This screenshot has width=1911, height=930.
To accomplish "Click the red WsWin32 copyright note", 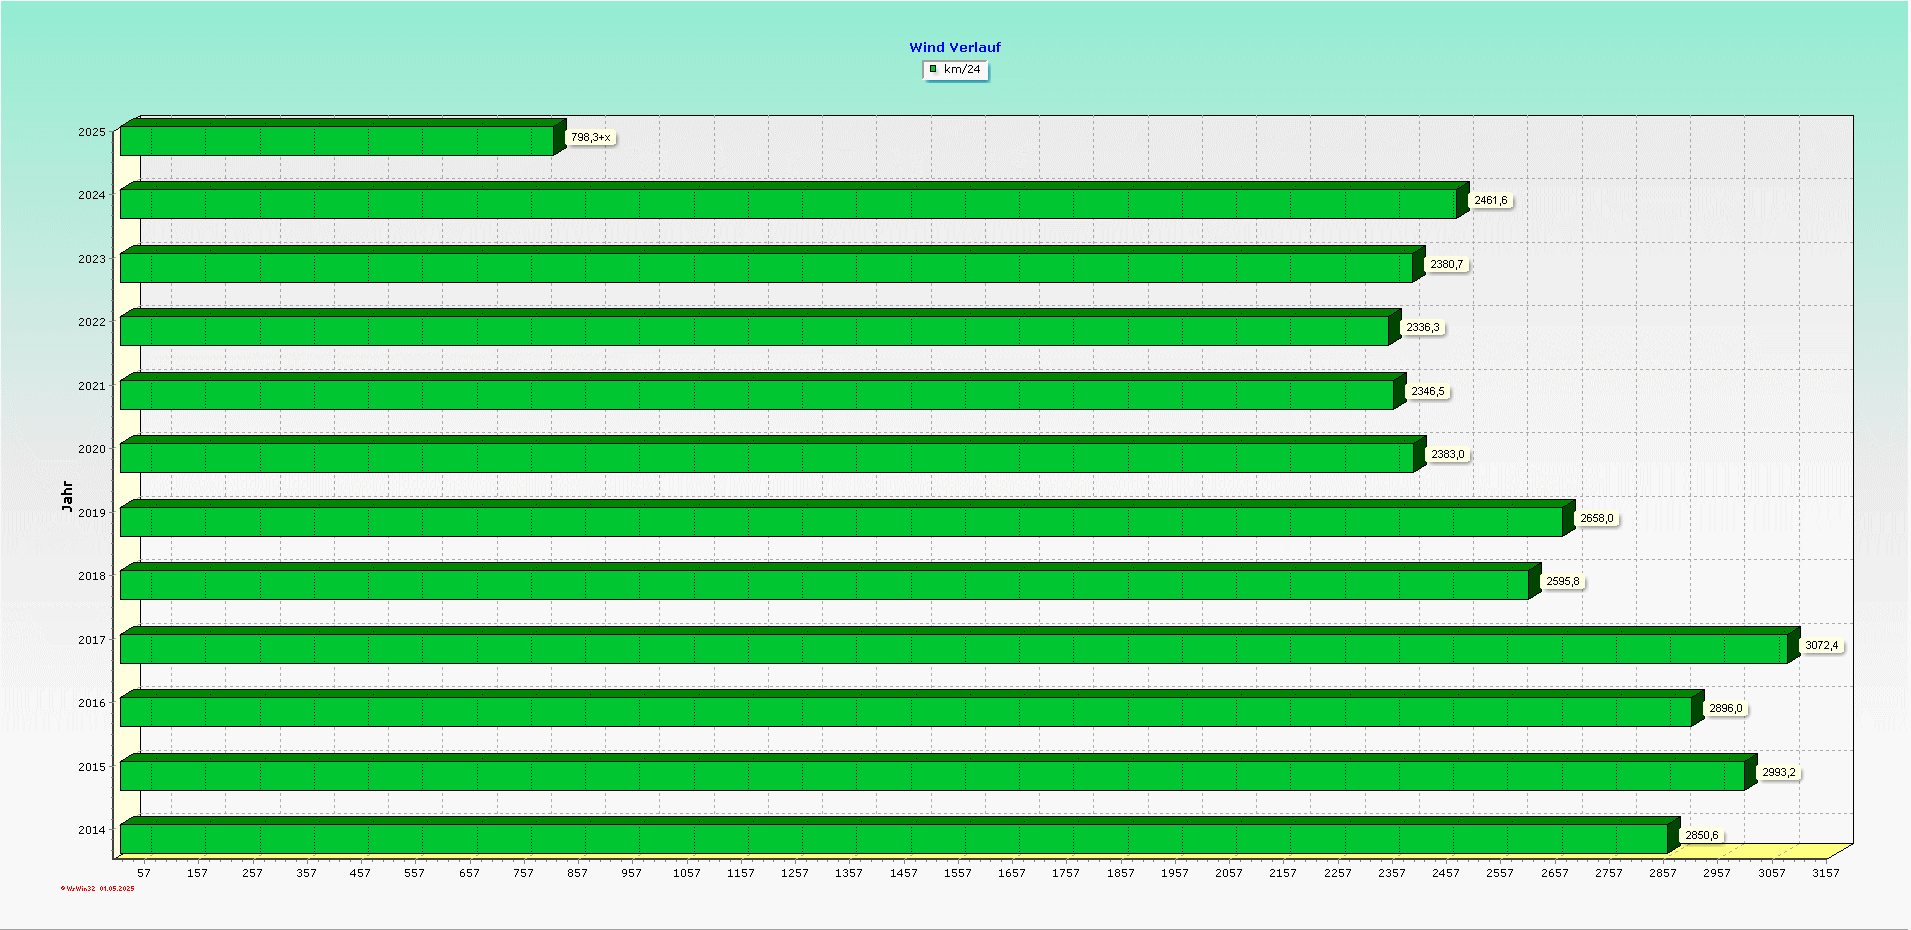I will 97,888.
